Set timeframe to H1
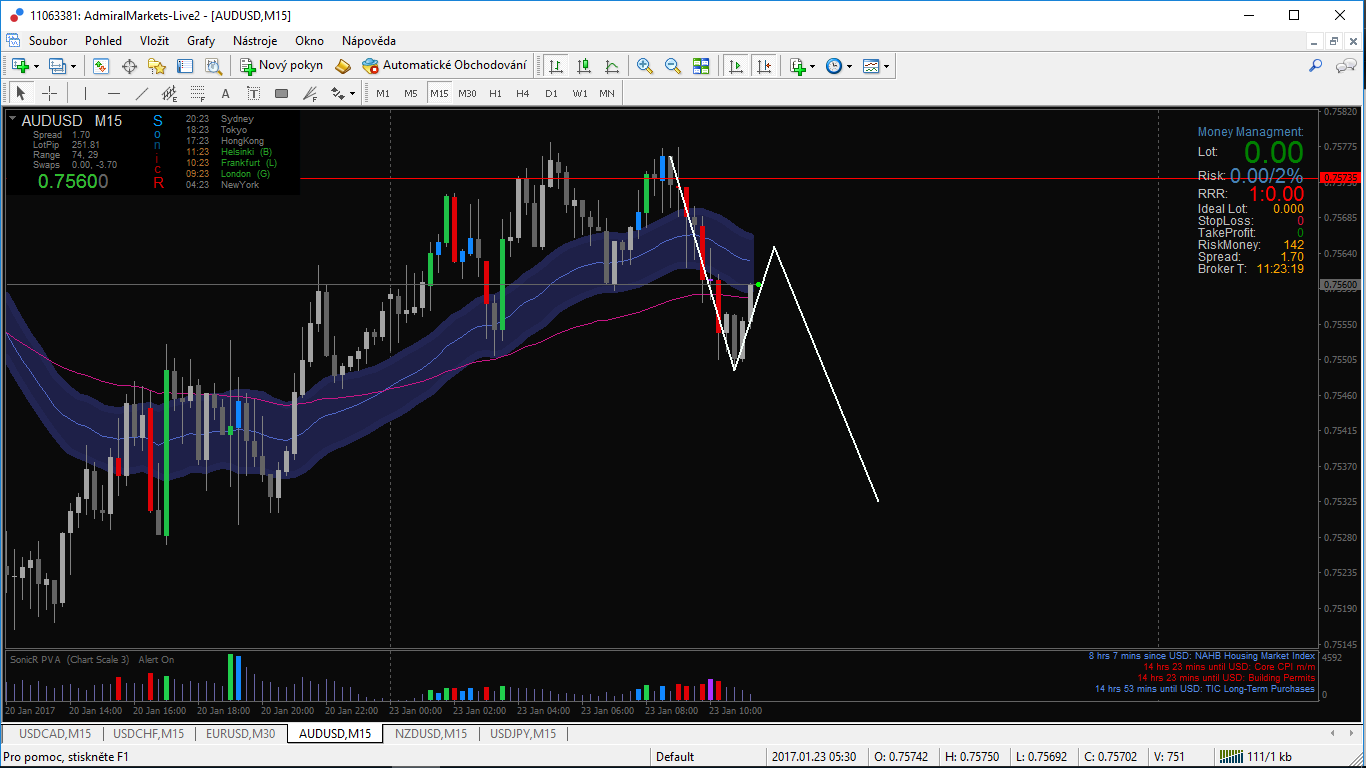1366x768 pixels. tap(495, 93)
